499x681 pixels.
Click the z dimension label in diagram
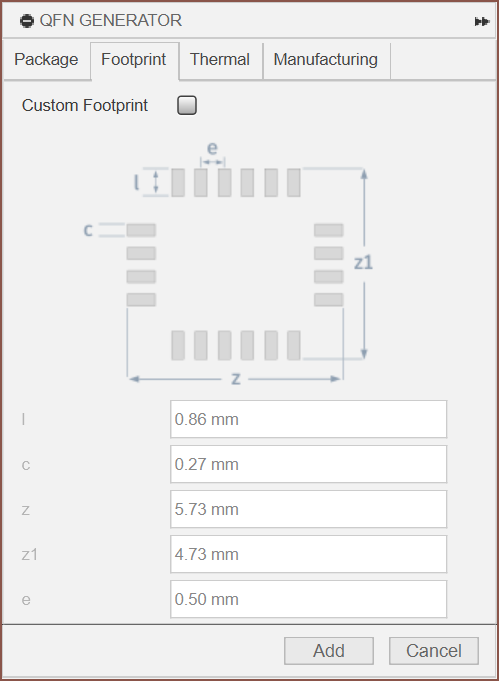coord(235,379)
